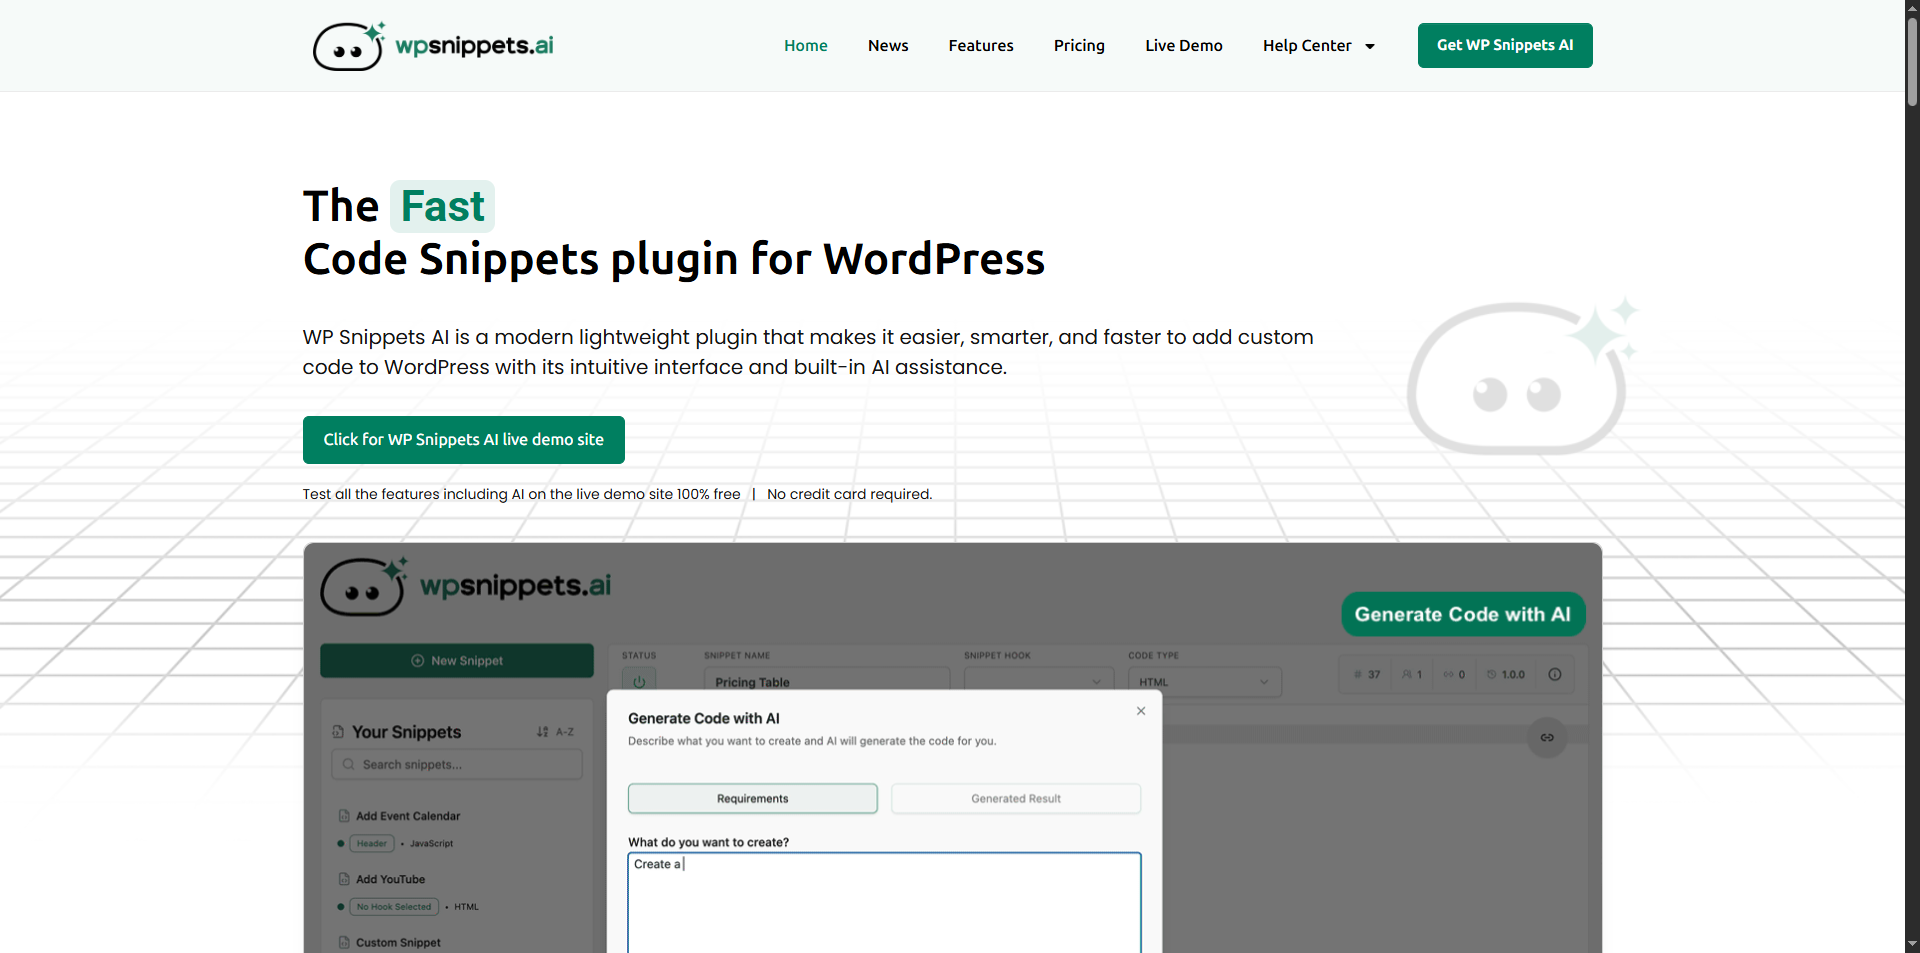
Task: Click the page vertical scrollbar thumb
Action: tap(1912, 60)
